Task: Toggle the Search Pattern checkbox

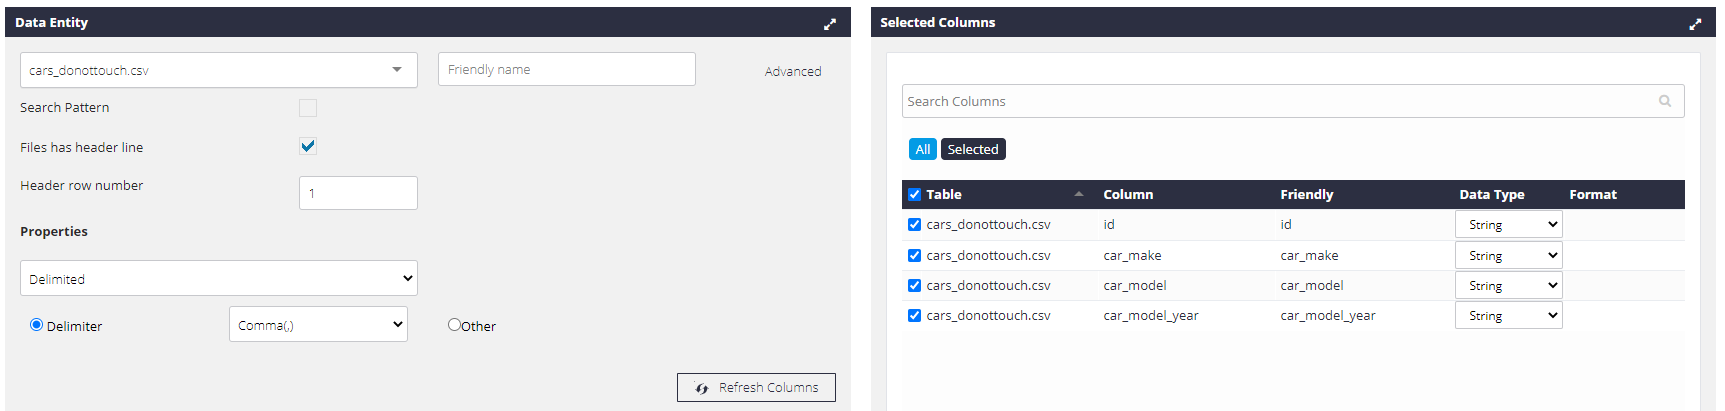Action: point(308,108)
